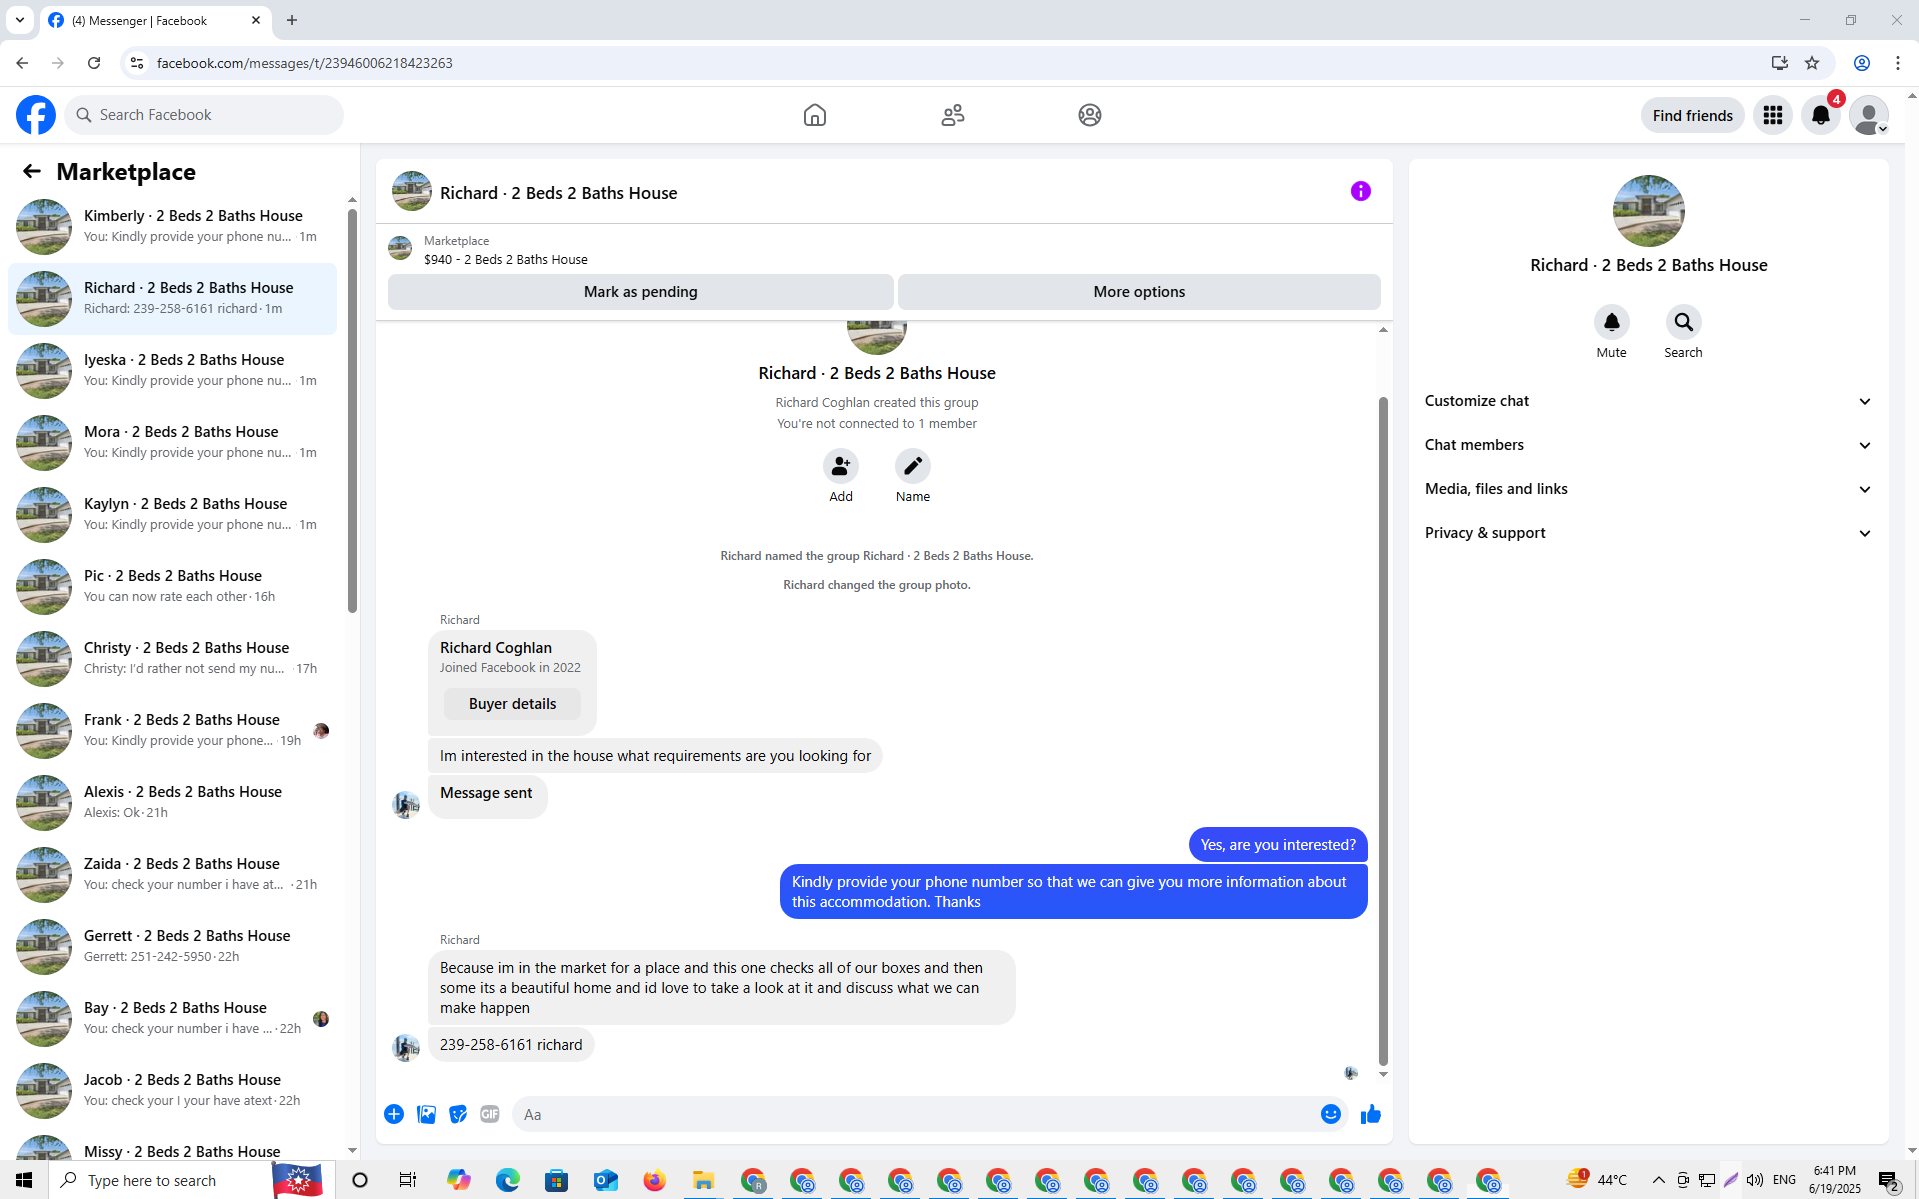Open Bay's 2 Beds 2 Baths conversation
The image size is (1919, 1199).
(172, 1019)
